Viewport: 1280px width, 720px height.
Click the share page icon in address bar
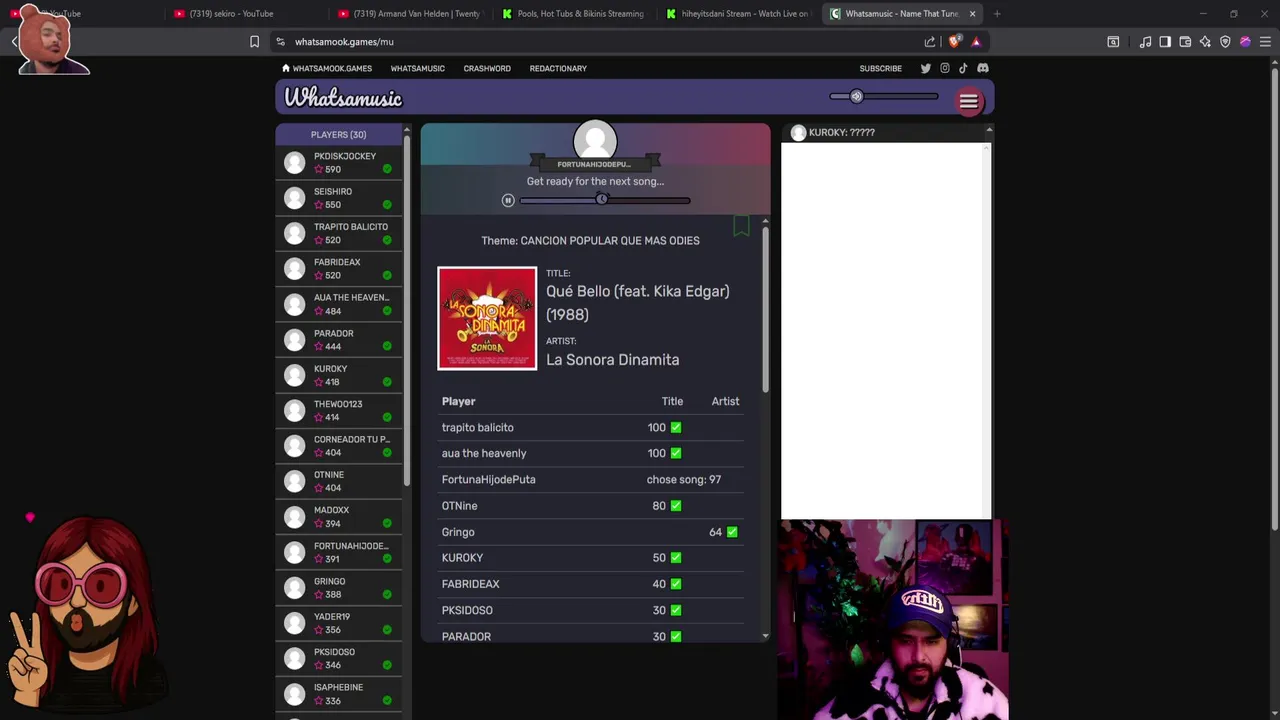coord(930,42)
